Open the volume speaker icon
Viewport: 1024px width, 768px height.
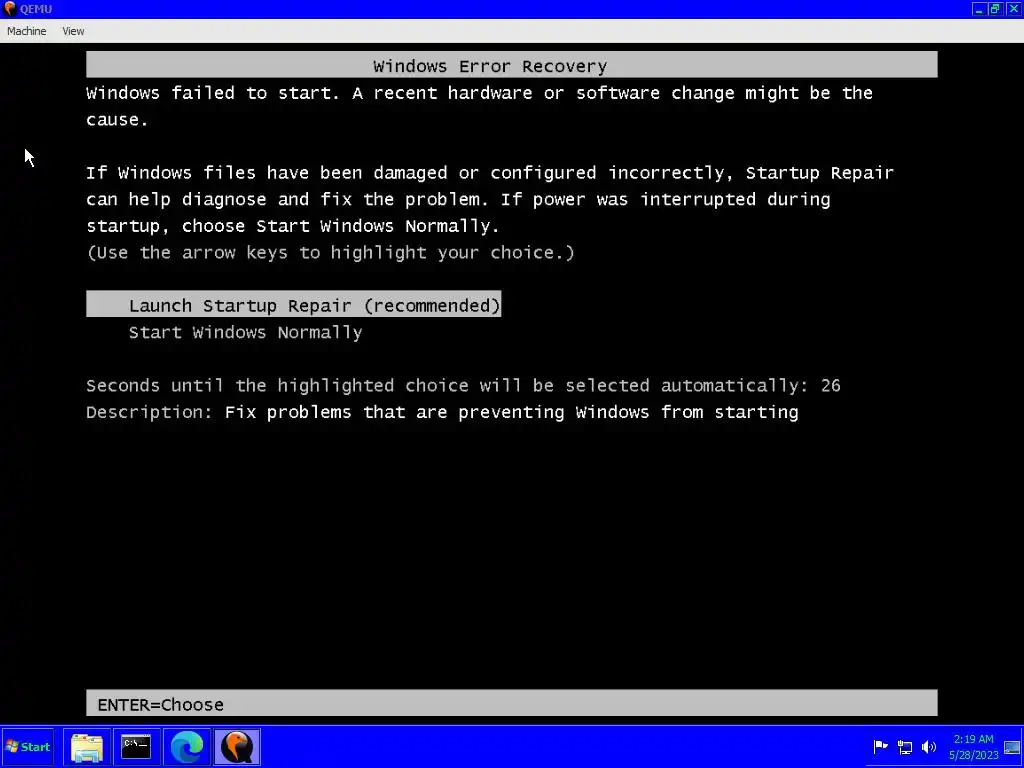coord(928,747)
